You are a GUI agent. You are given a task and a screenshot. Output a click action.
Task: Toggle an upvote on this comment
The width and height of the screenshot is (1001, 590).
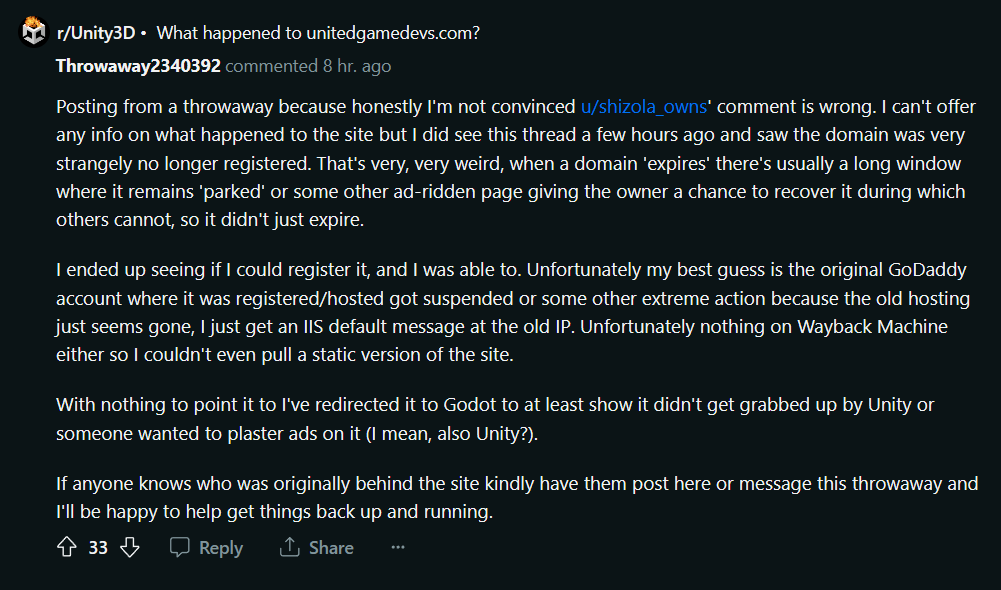tap(66, 547)
